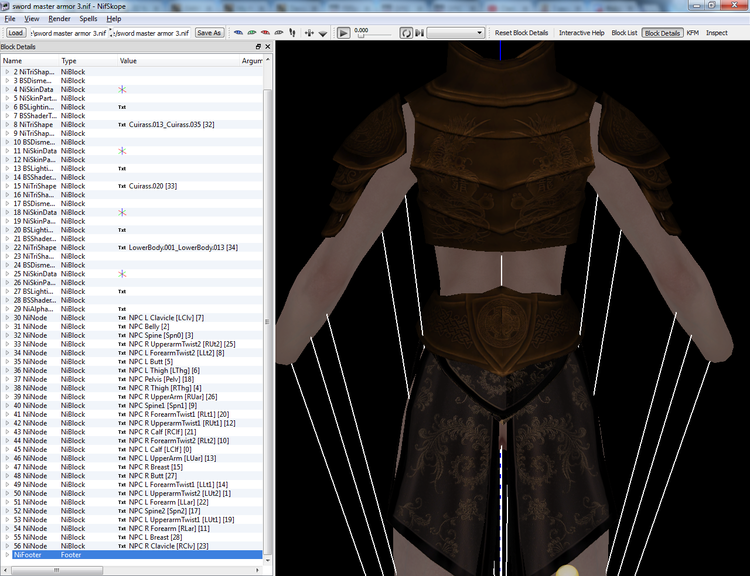Image resolution: width=750 pixels, height=576 pixels.
Task: Click the Txt icon on row 27 BSLighting
Action: coord(122,291)
